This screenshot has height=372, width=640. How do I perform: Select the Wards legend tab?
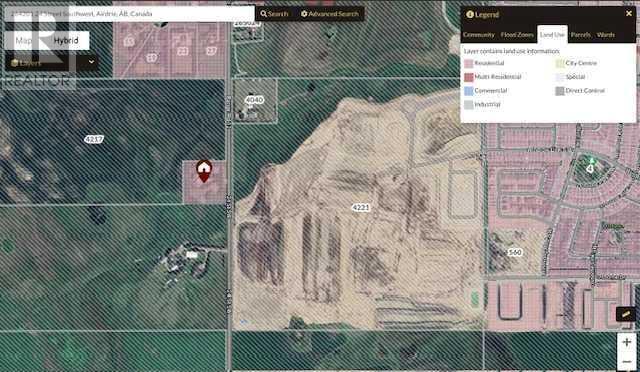tap(605, 35)
